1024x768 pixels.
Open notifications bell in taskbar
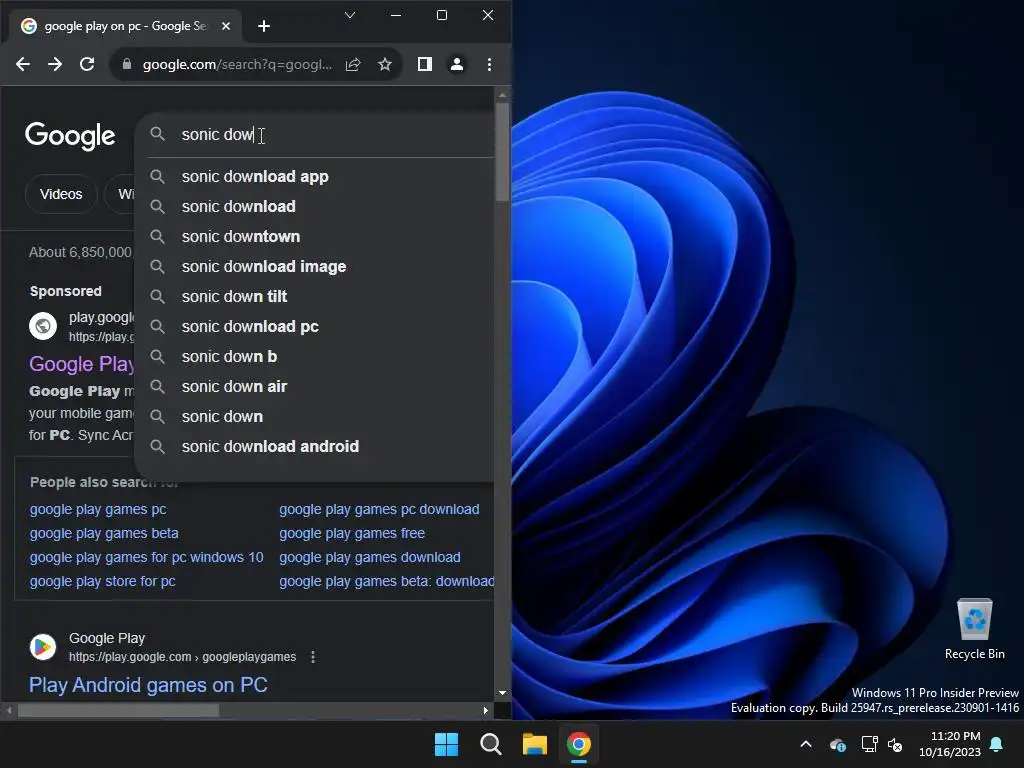coord(997,744)
